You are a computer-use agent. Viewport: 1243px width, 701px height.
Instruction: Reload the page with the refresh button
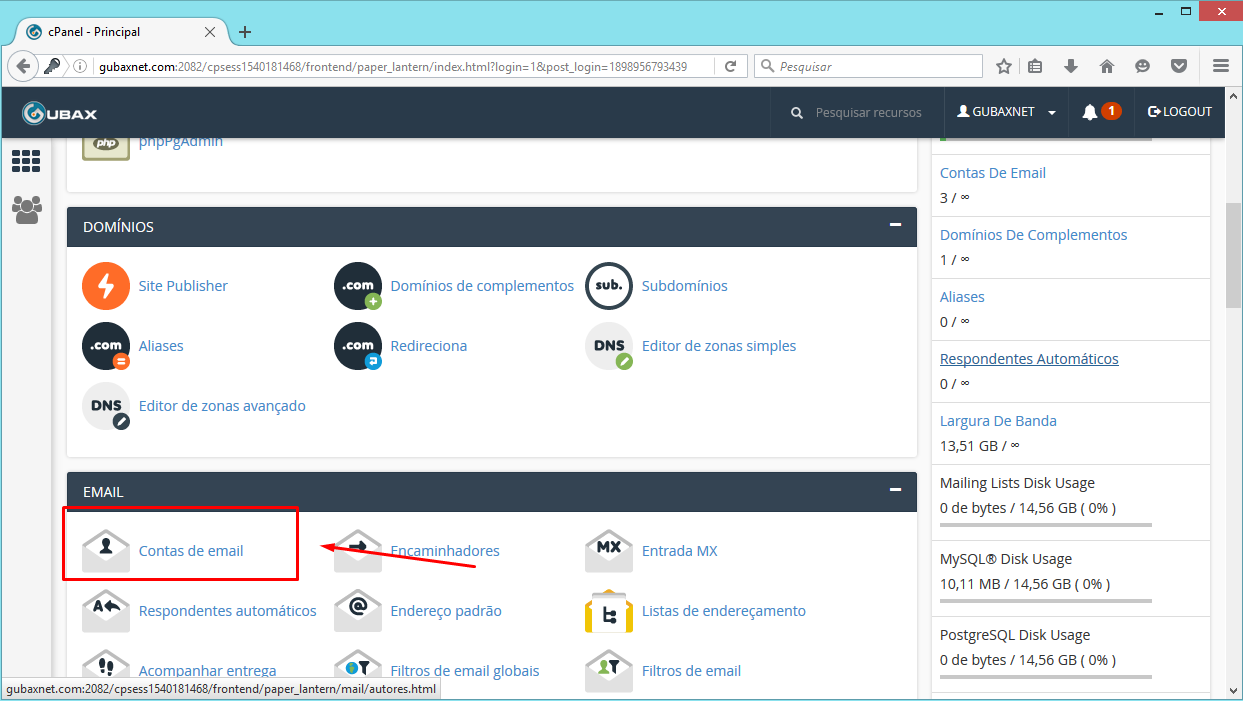click(731, 66)
